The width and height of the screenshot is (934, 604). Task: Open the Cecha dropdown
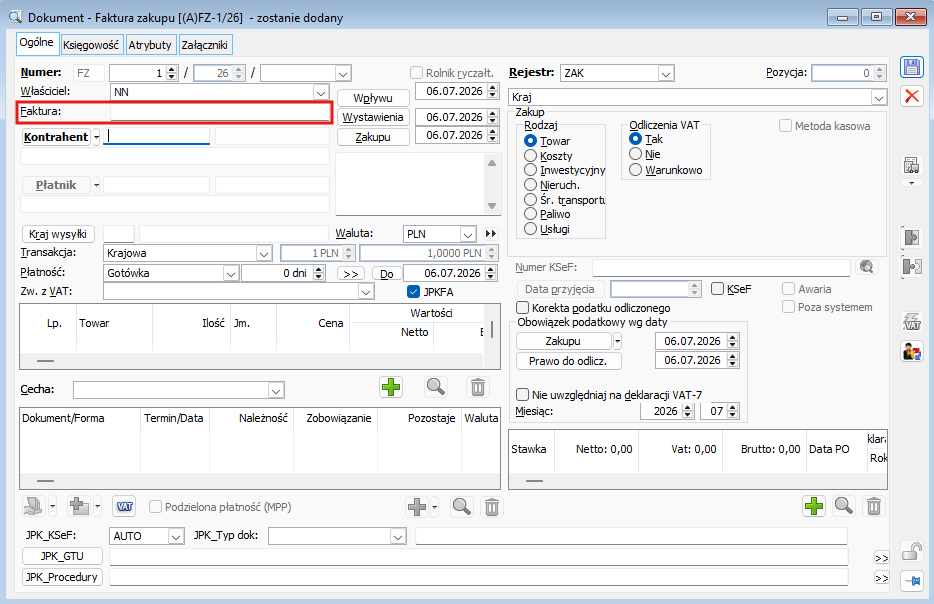275,391
